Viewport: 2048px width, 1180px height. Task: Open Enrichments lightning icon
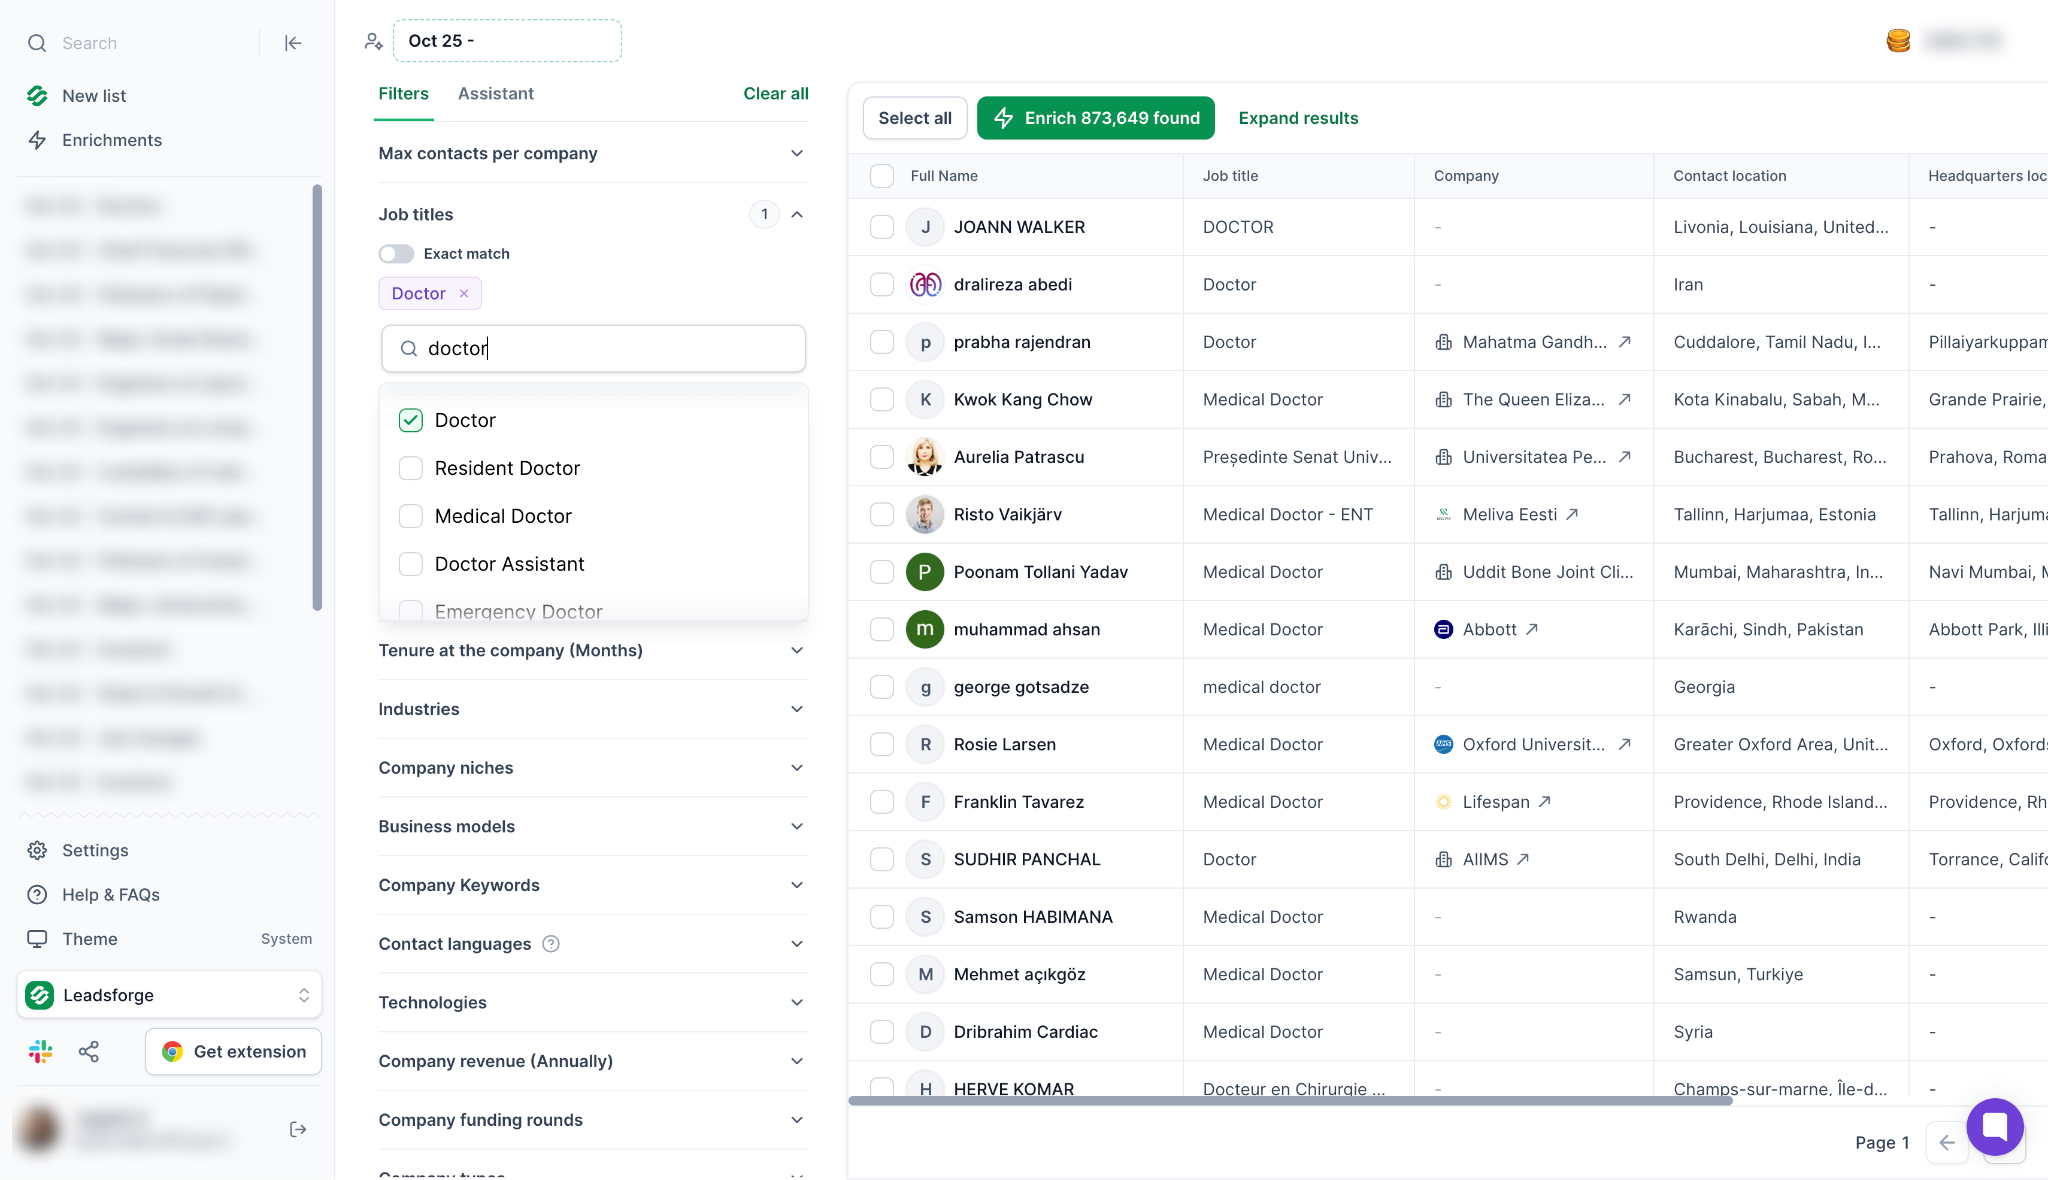point(37,140)
